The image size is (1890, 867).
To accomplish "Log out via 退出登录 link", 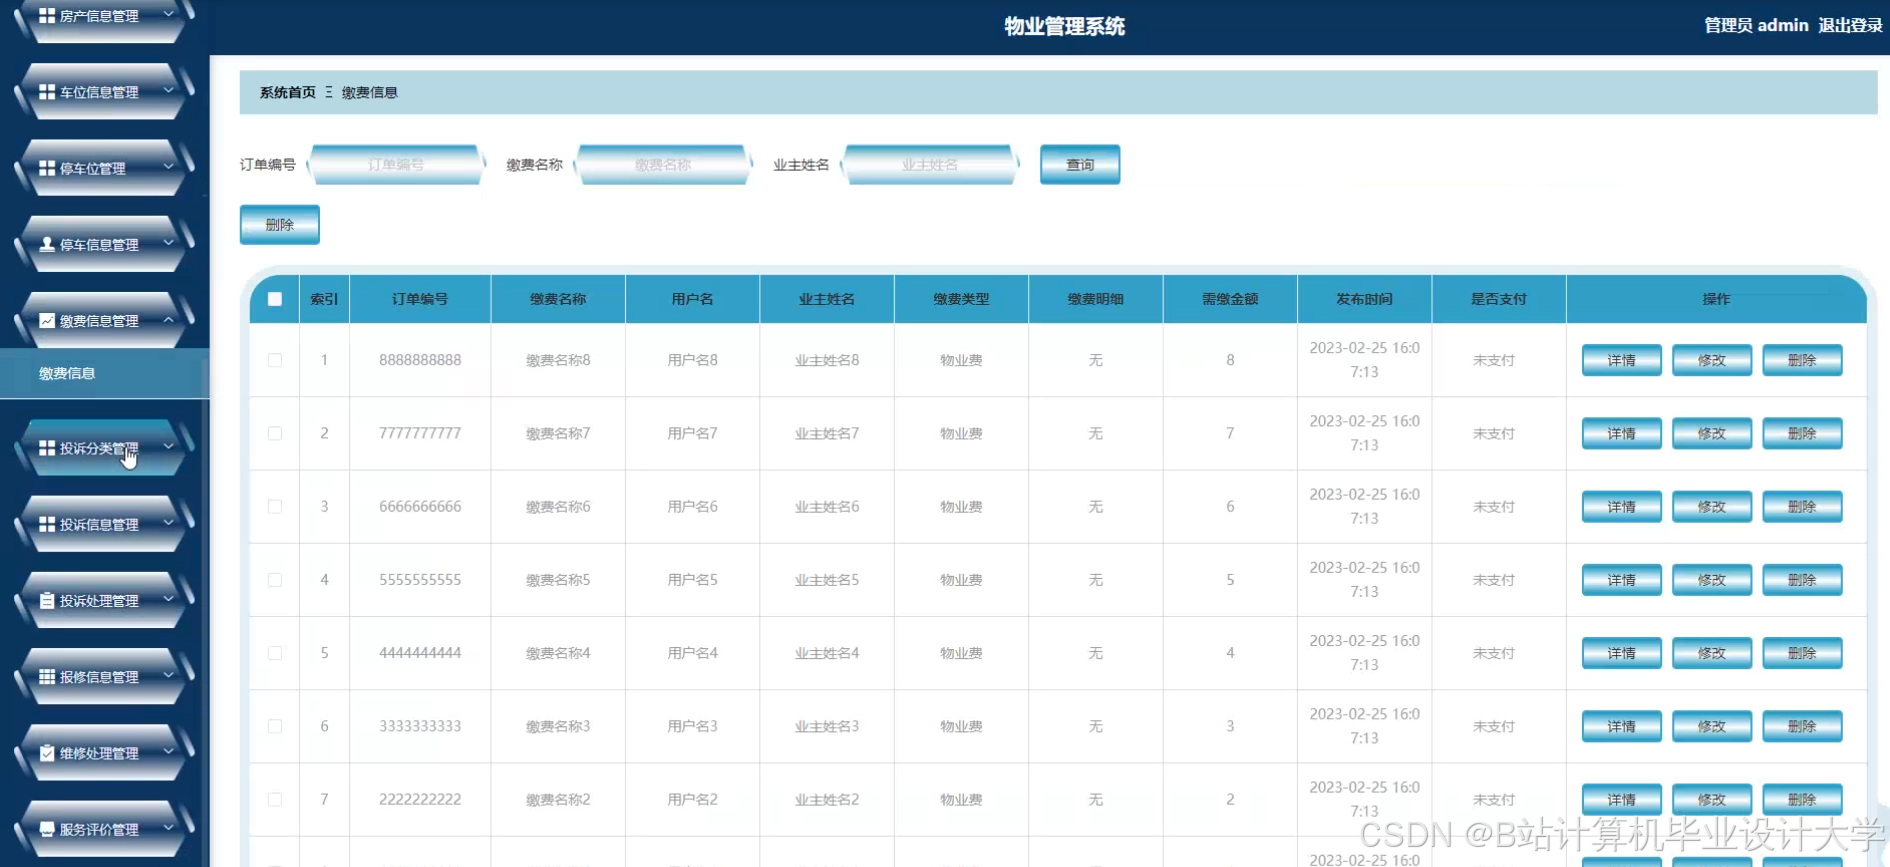I will coord(1850,25).
